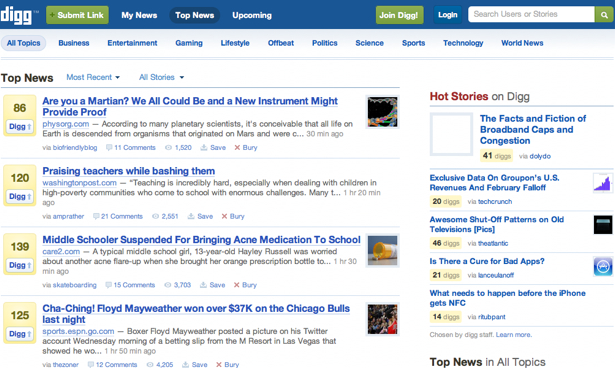
Task: Open the Most Recent sort dropdown
Action: [93, 77]
